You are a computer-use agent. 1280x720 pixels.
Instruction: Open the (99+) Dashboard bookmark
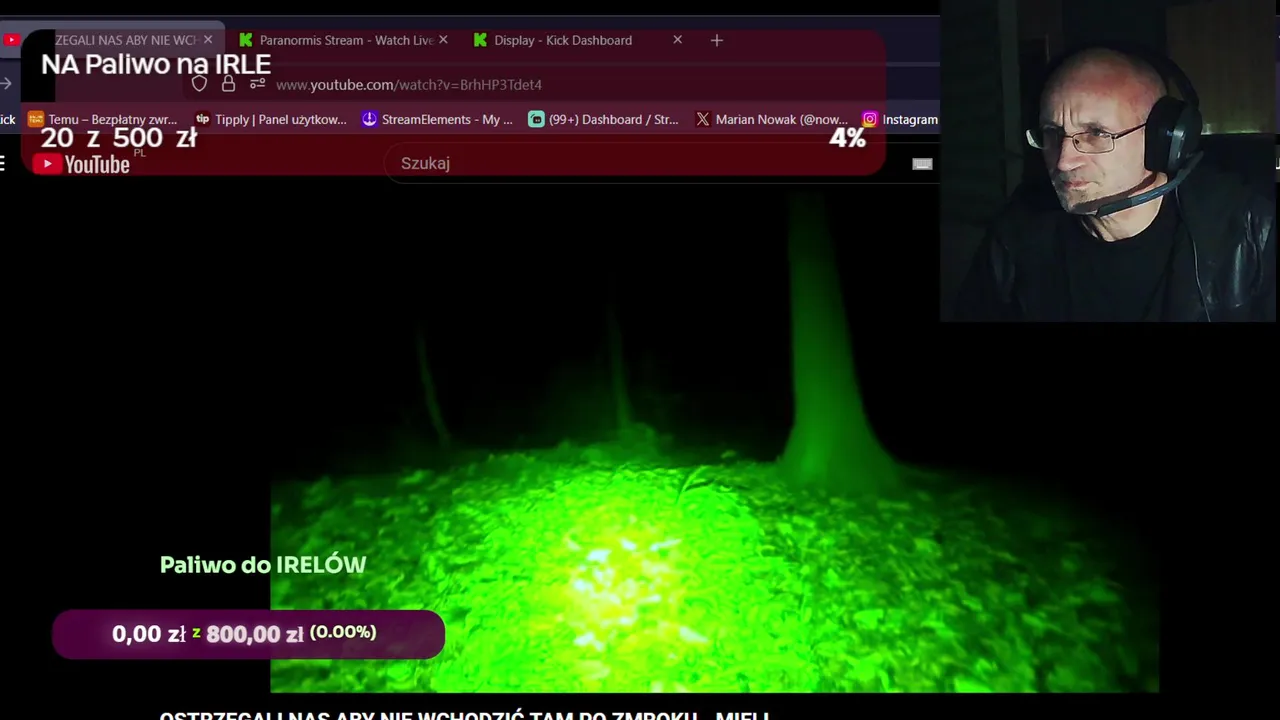(x=604, y=119)
